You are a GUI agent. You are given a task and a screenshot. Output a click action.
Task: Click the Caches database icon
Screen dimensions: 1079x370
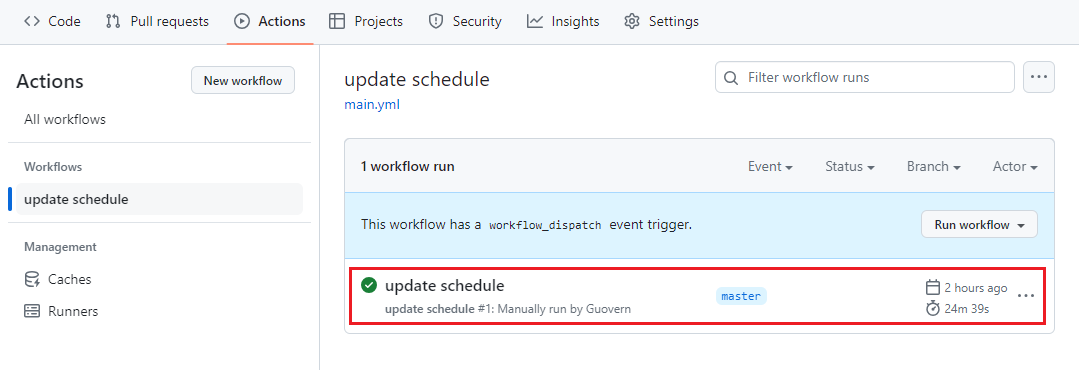click(32, 279)
